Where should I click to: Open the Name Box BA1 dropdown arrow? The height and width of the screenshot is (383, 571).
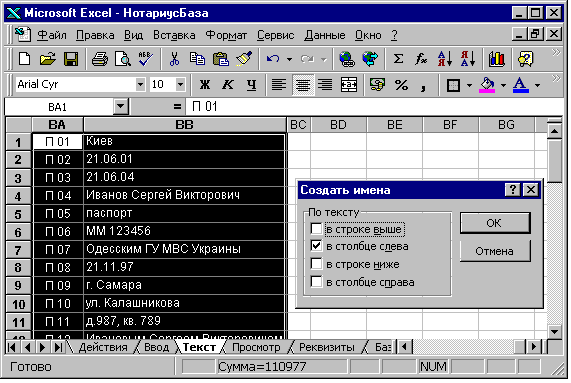[121, 107]
